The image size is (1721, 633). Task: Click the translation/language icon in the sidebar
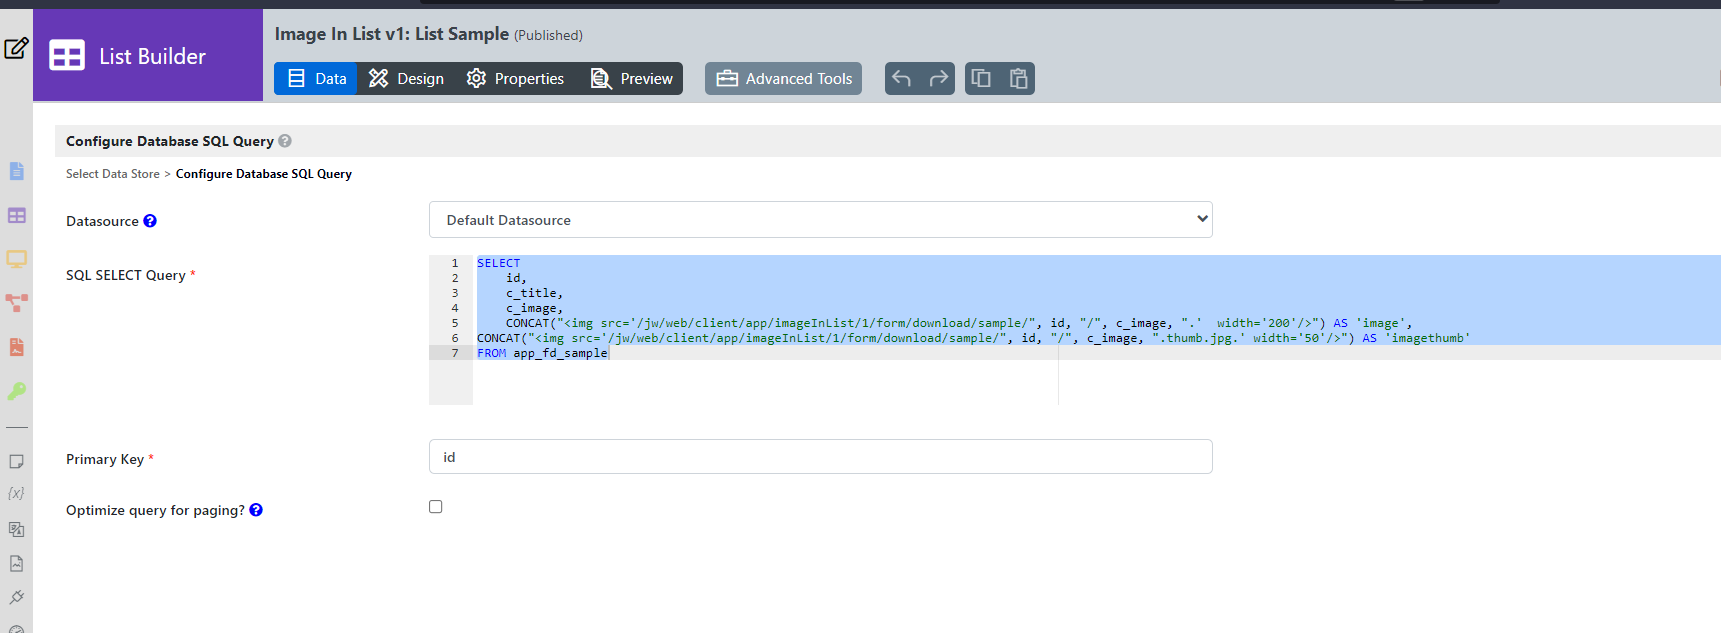point(16,529)
